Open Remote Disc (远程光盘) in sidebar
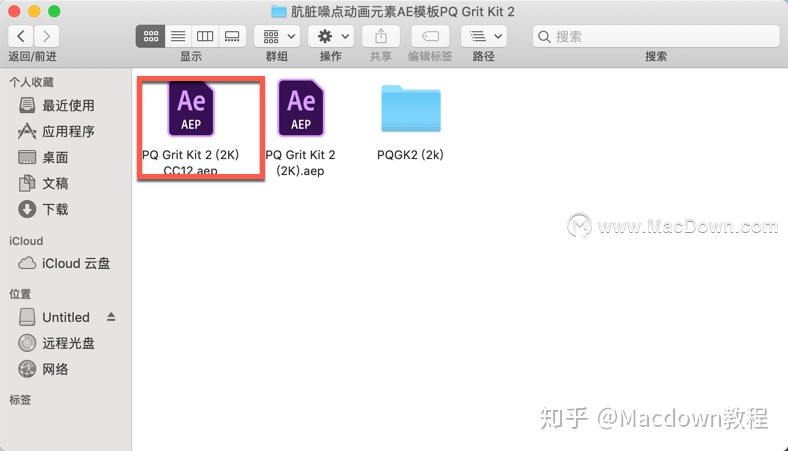The image size is (788, 451). pyautogui.click(x=57, y=343)
